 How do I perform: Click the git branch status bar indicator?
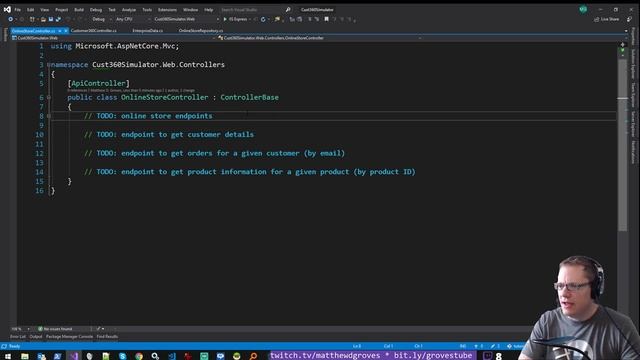point(516,346)
